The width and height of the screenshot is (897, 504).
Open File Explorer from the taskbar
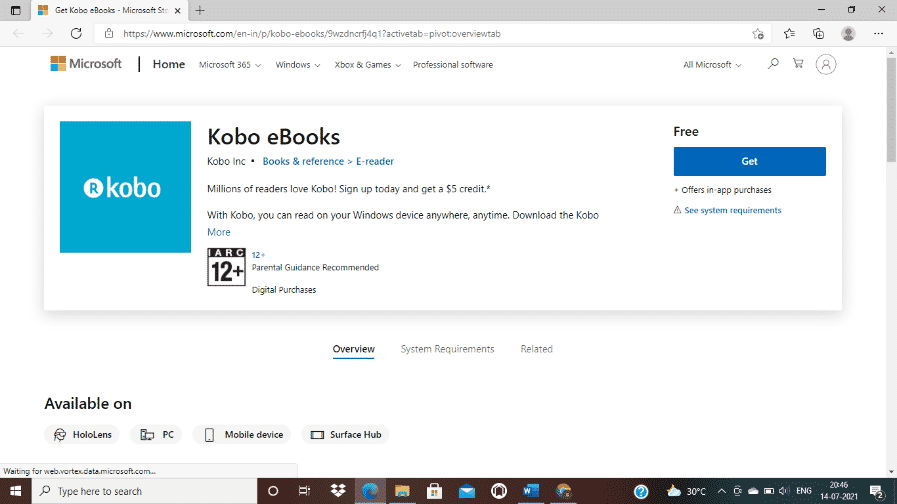point(402,491)
